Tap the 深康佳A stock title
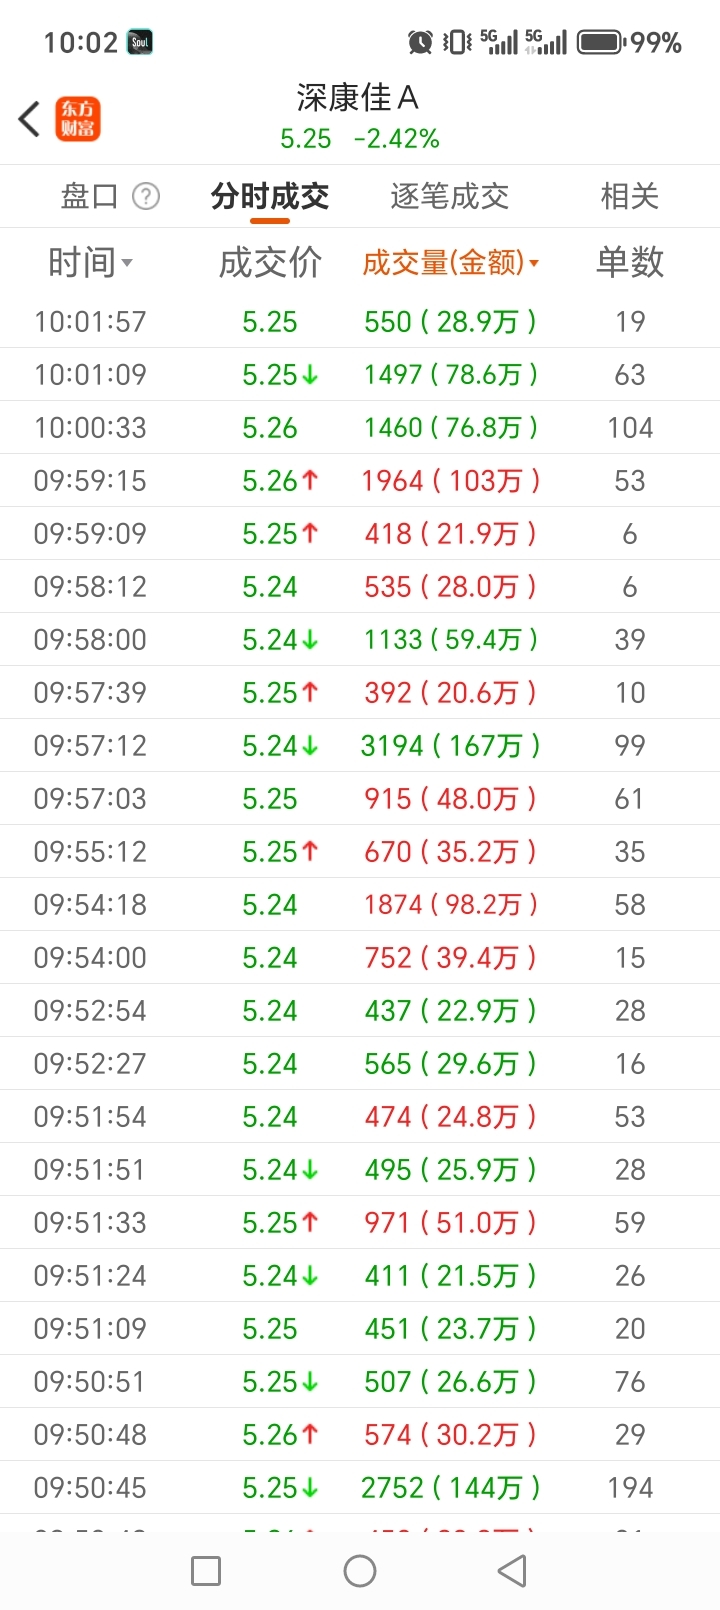The width and height of the screenshot is (720, 1610). pyautogui.click(x=358, y=98)
